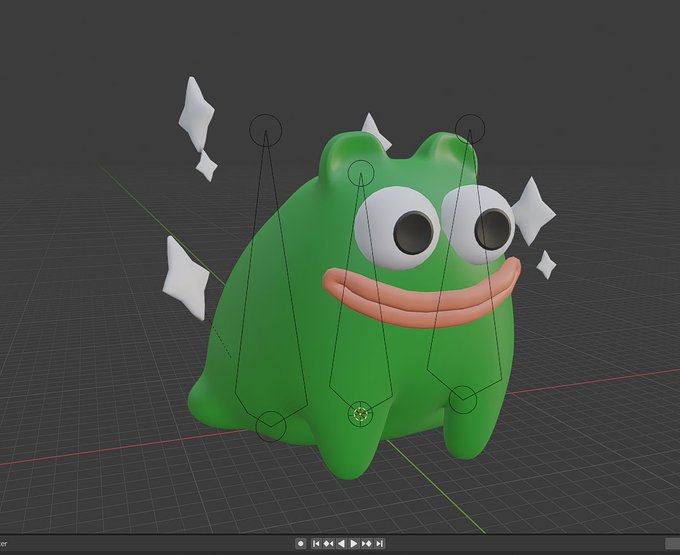Jump to the next keyframe

[x=366, y=543]
